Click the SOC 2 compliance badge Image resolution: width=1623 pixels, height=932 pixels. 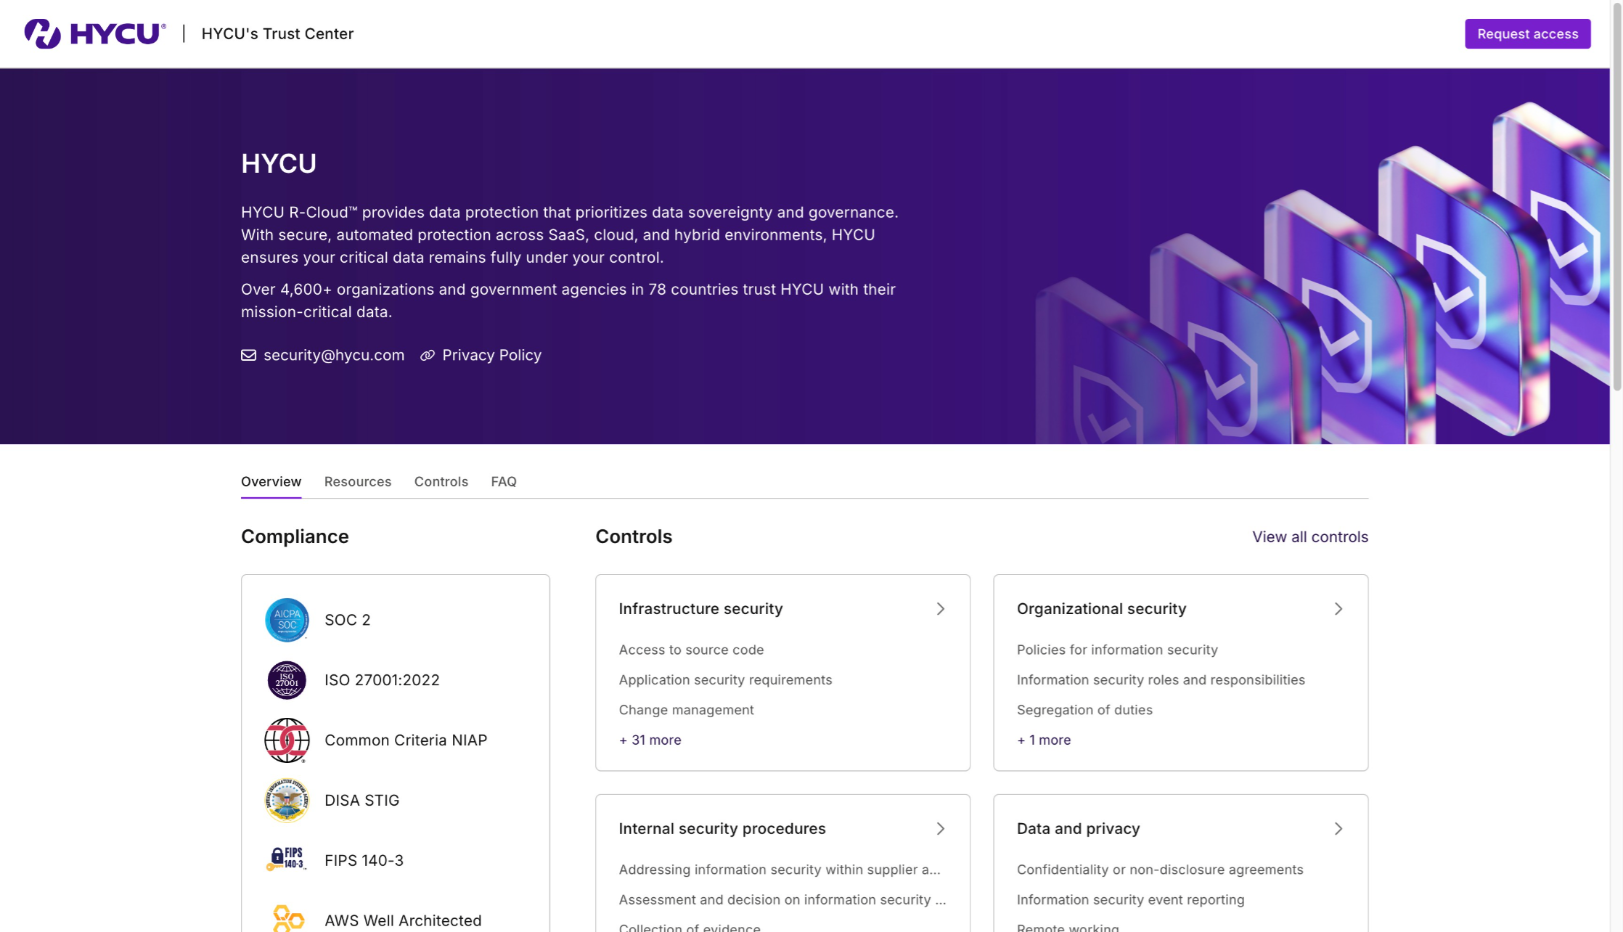pyautogui.click(x=287, y=620)
